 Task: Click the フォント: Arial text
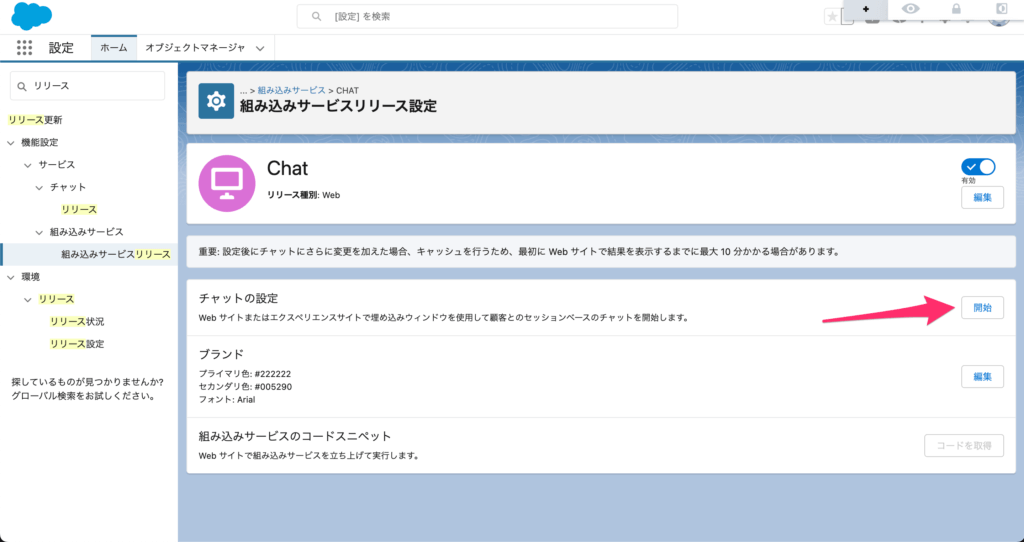[x=227, y=400]
